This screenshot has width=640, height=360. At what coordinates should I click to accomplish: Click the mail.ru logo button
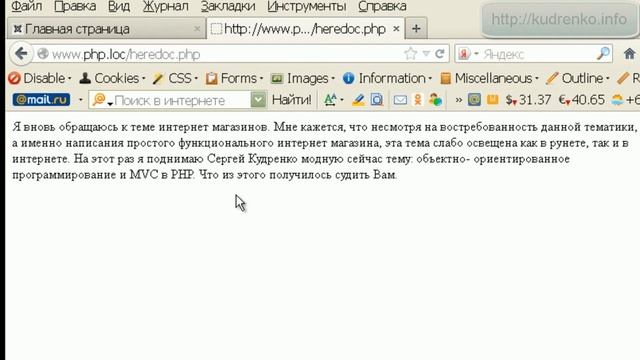click(x=41, y=100)
